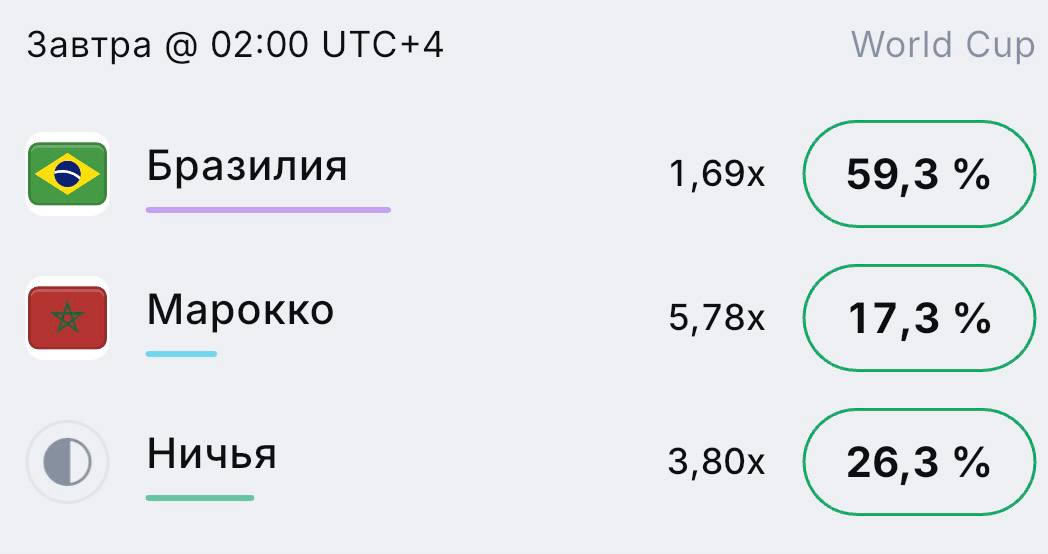Image resolution: width=1048 pixels, height=554 pixels.
Task: Click the 3,80x multiplier for draw
Action: pos(716,462)
